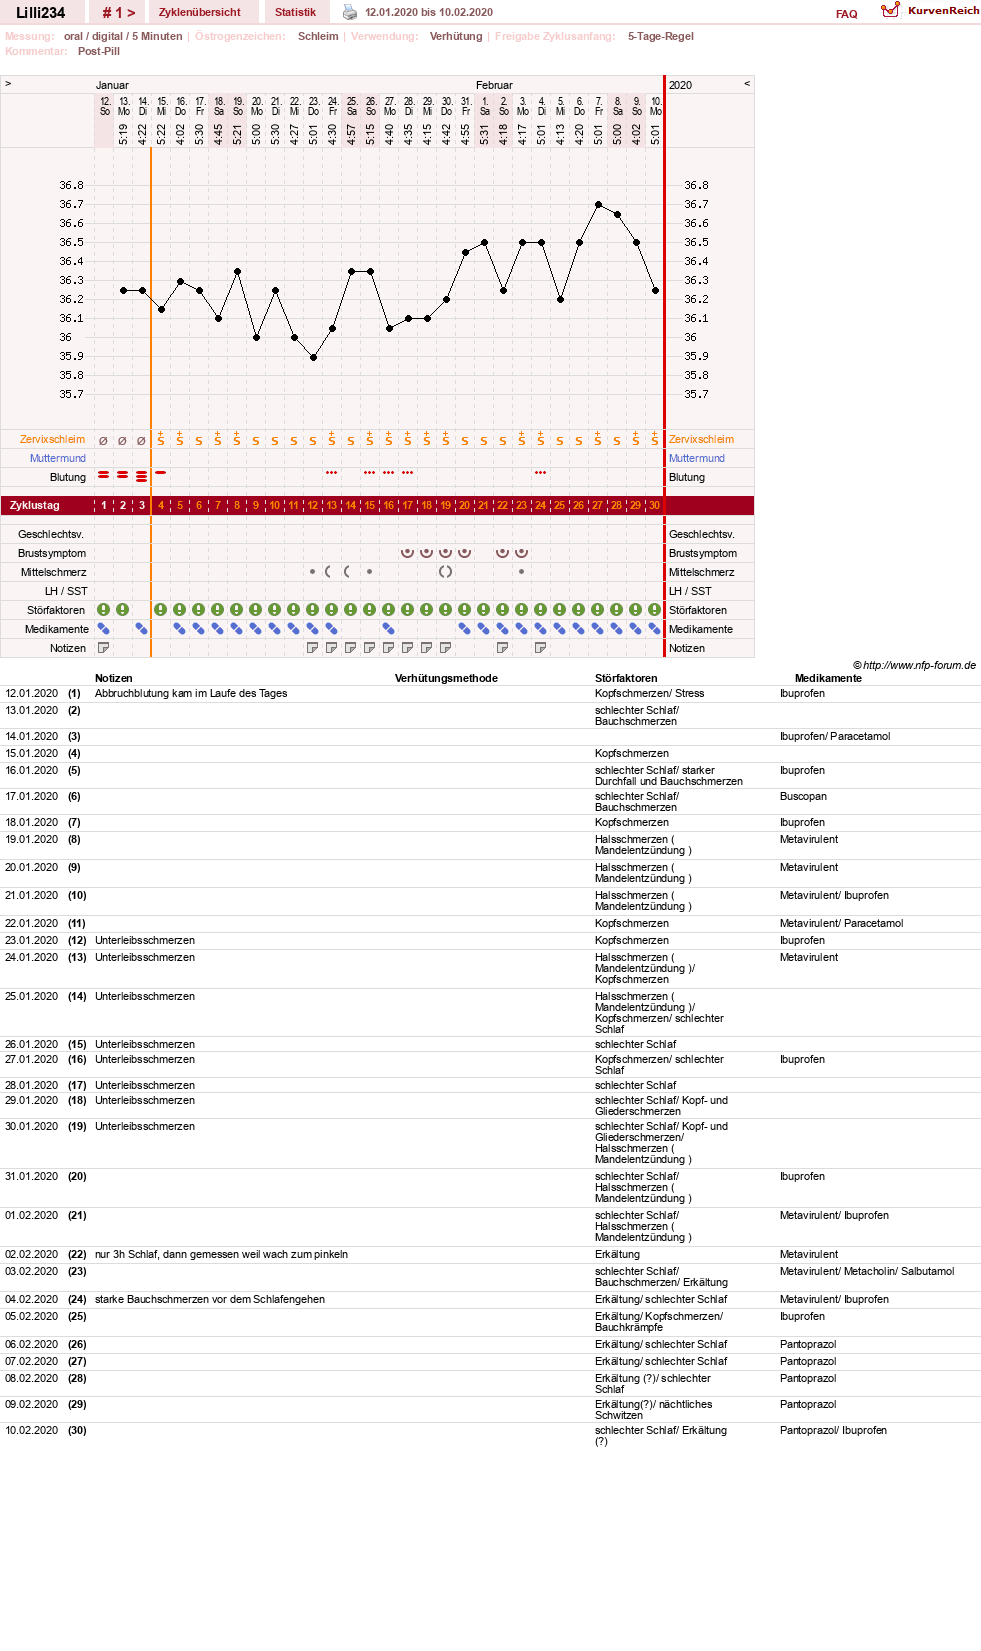Open the FAQ link

tap(847, 14)
